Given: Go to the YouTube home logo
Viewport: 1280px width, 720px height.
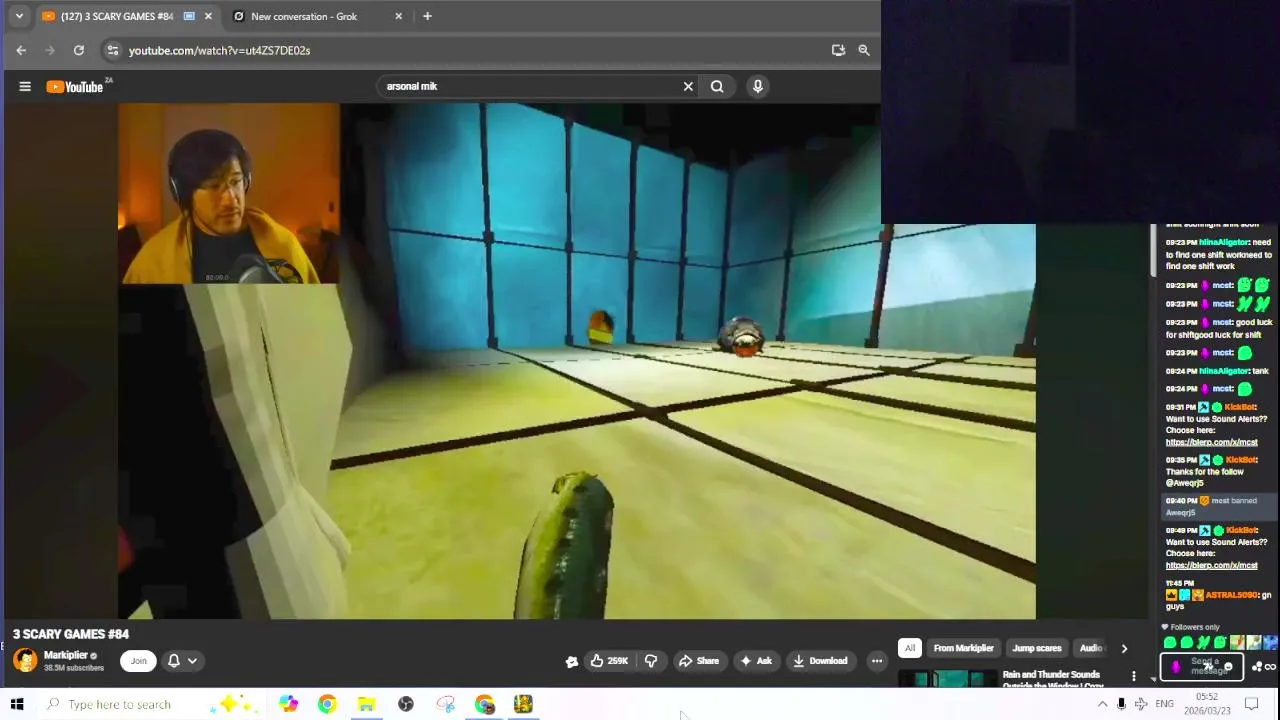Looking at the screenshot, I should (75, 87).
